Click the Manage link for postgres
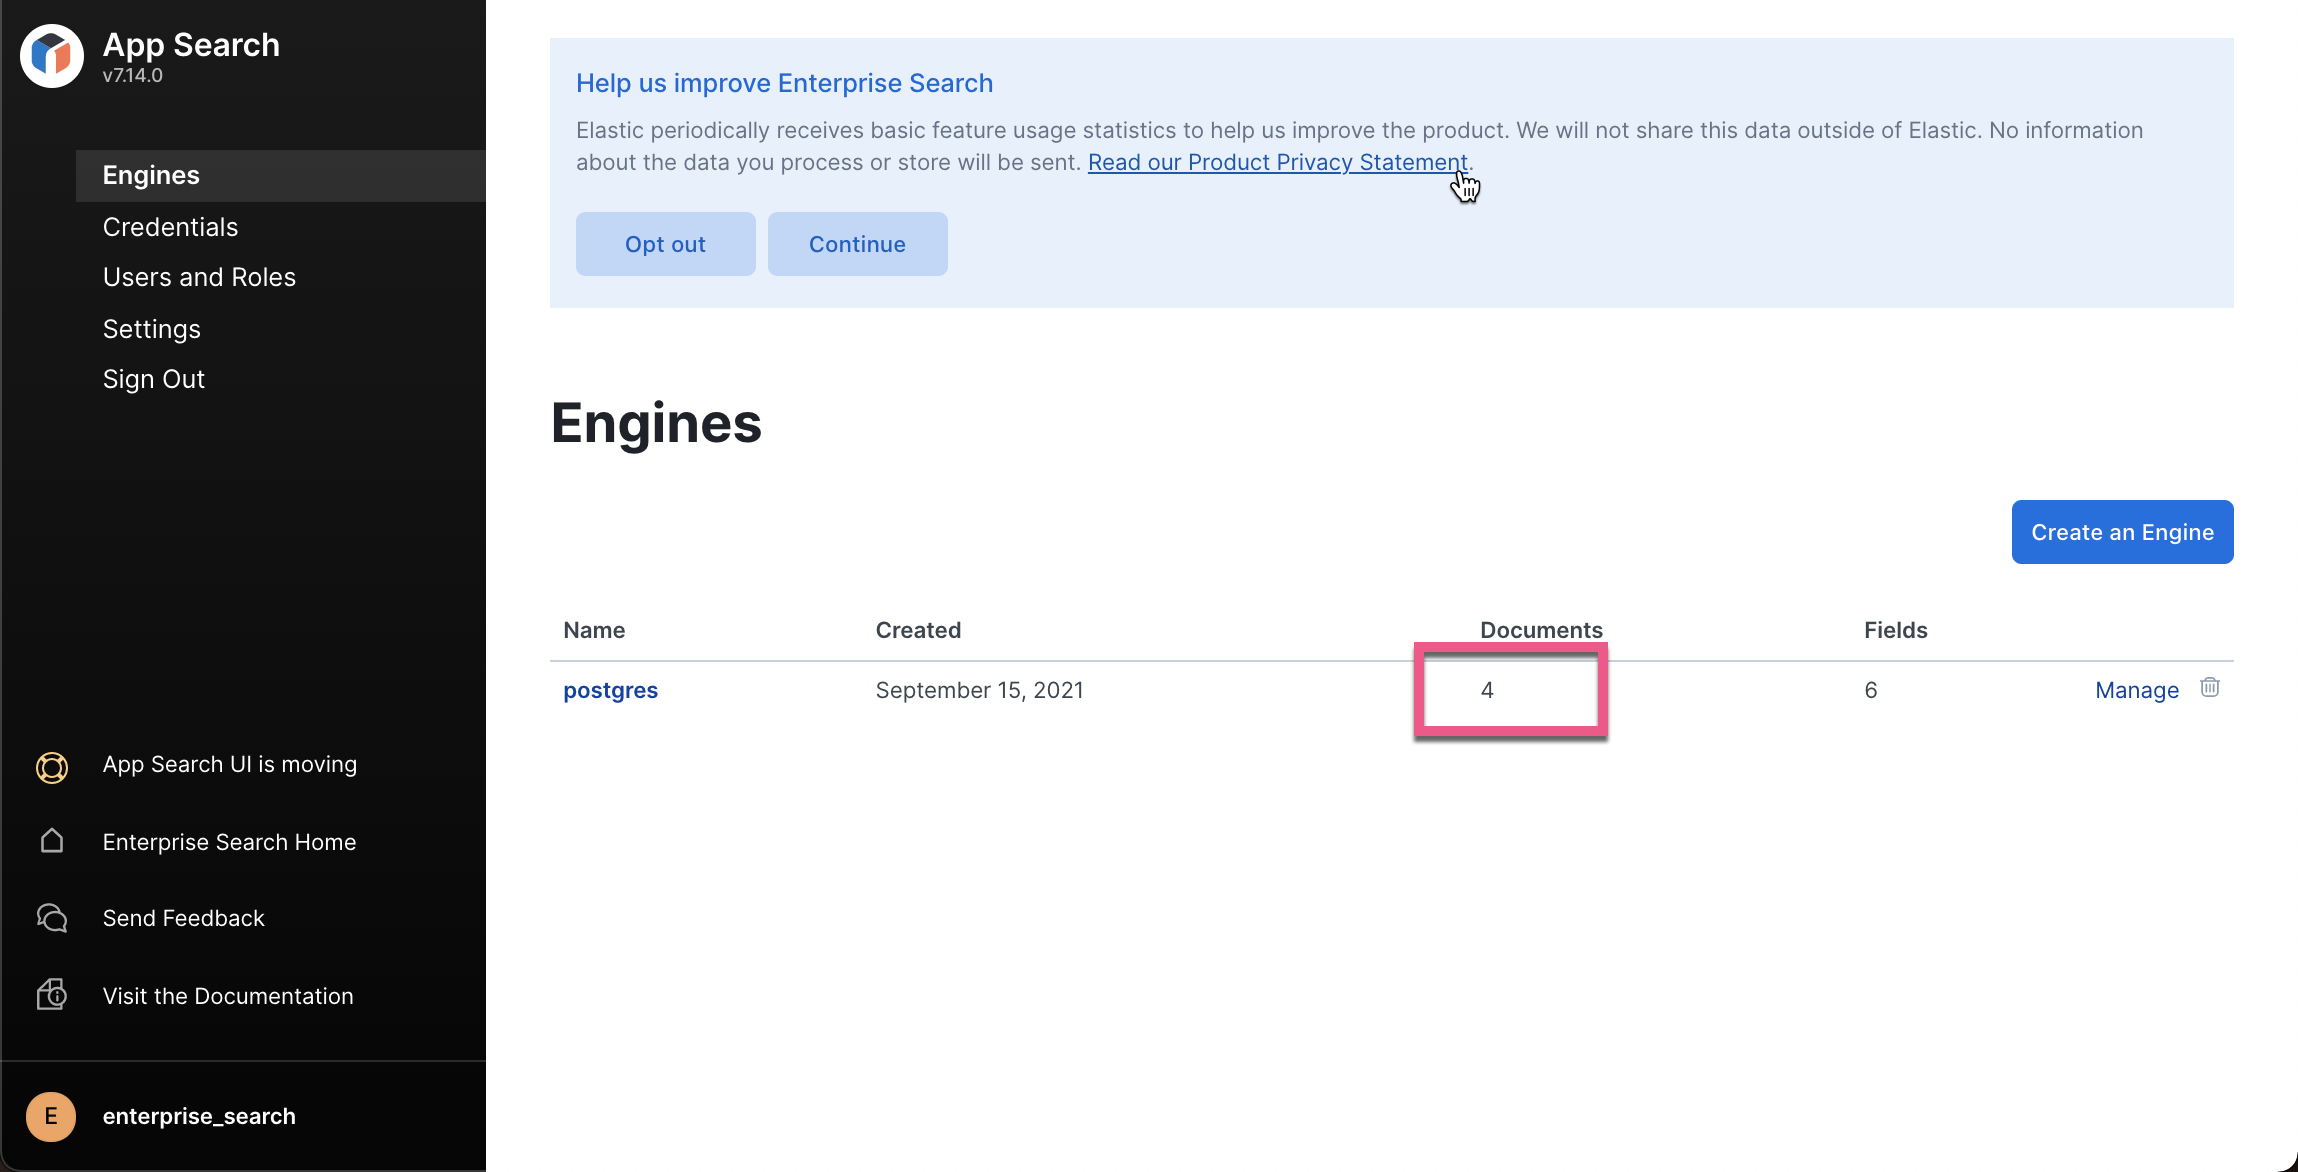This screenshot has height=1172, width=2298. [2136, 690]
